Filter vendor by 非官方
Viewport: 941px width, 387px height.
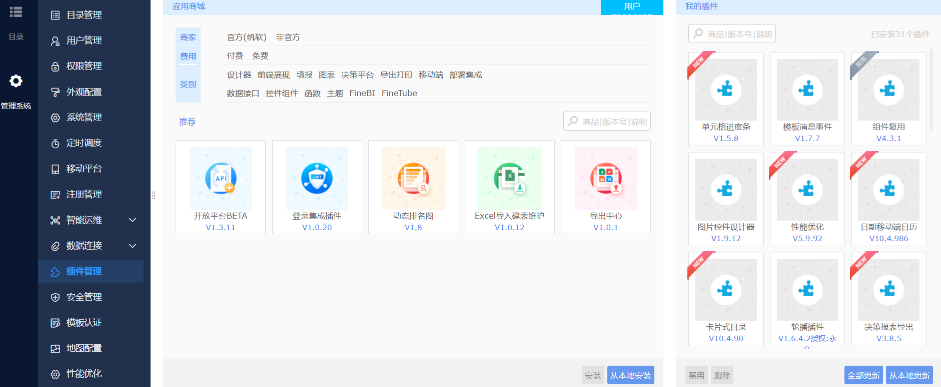[x=288, y=37]
